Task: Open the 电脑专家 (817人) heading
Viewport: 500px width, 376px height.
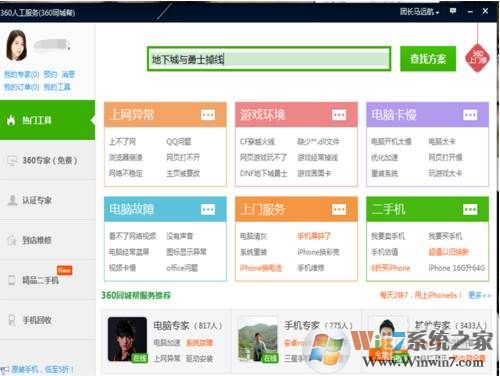Action: point(188,325)
